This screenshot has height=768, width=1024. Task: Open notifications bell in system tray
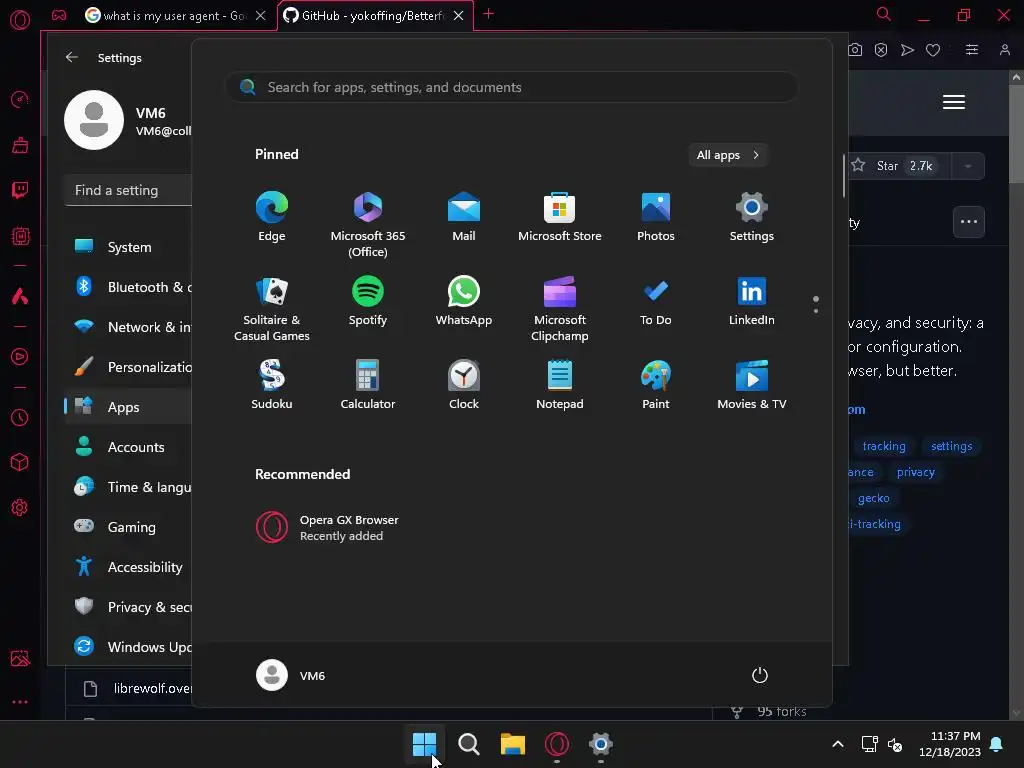[x=997, y=744]
